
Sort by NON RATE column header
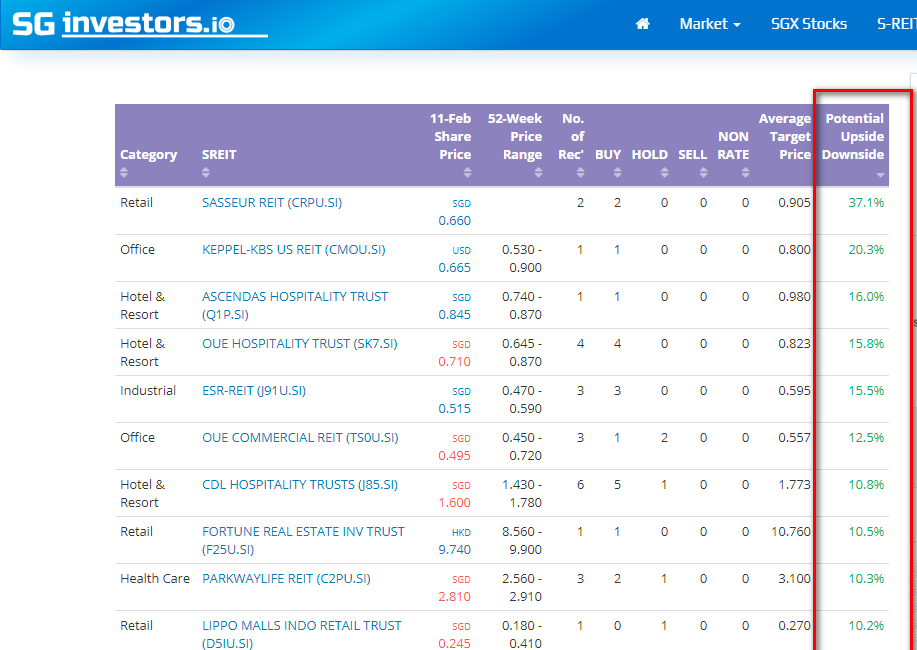click(733, 146)
